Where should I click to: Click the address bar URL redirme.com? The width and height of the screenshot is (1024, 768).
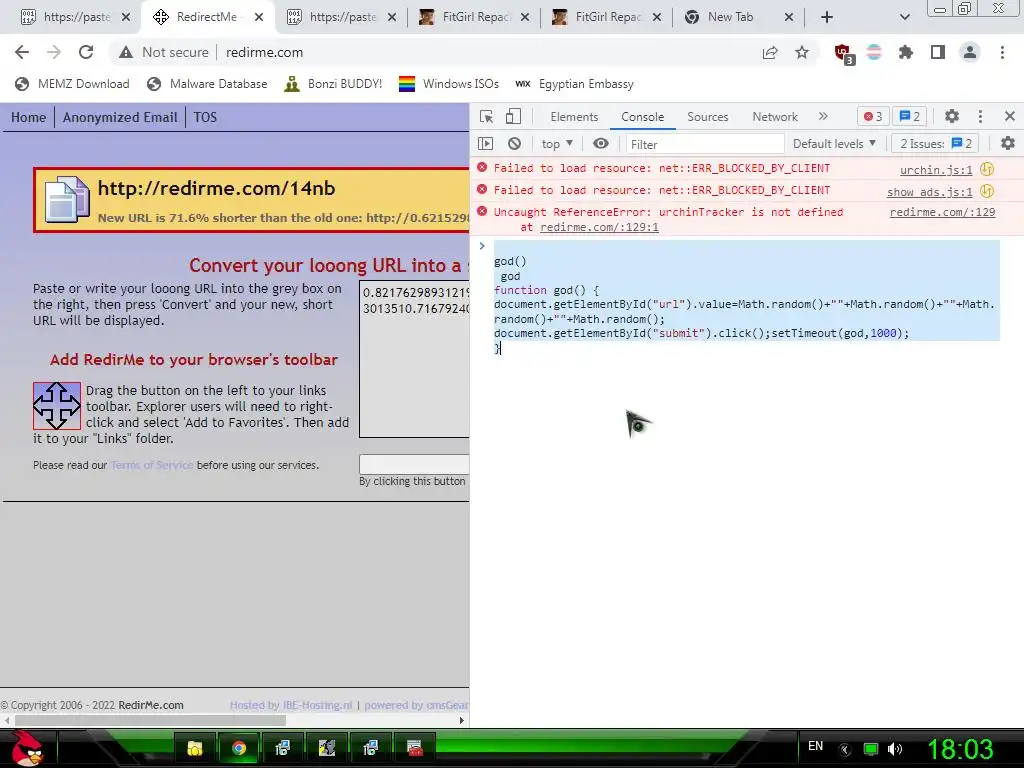click(264, 52)
